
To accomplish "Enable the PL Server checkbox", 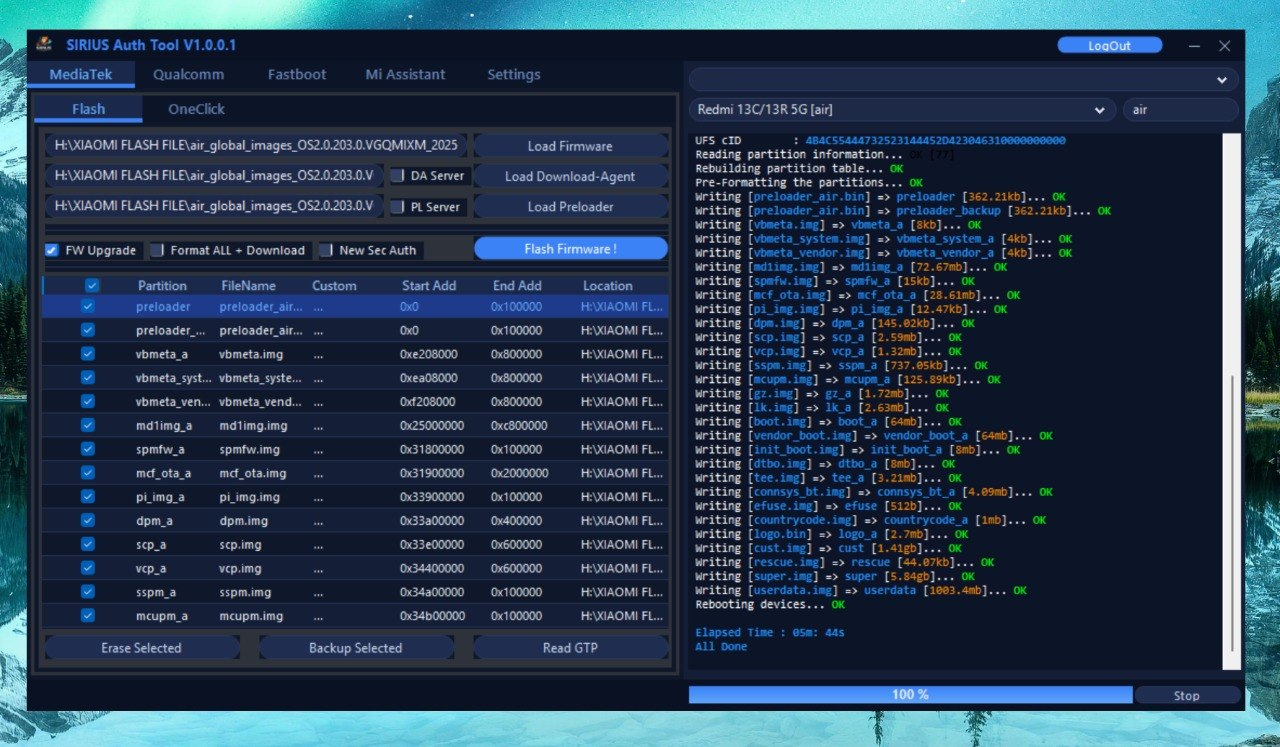I will (398, 207).
